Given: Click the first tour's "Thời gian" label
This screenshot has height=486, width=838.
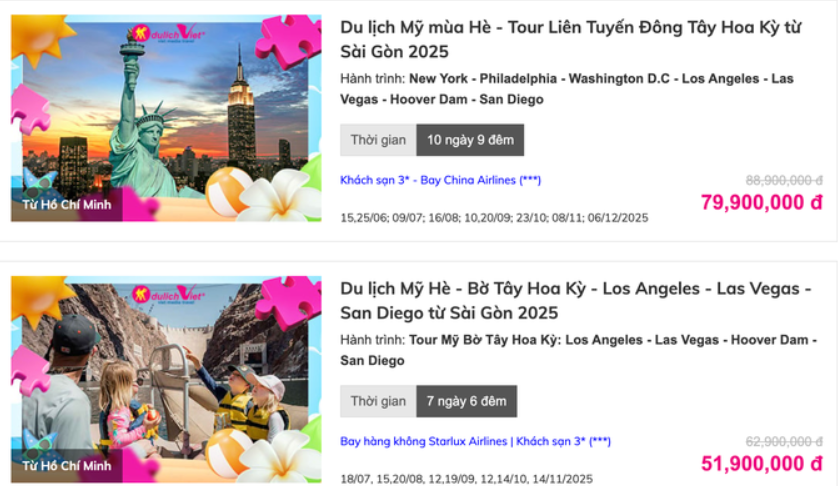Looking at the screenshot, I should click(x=378, y=140).
